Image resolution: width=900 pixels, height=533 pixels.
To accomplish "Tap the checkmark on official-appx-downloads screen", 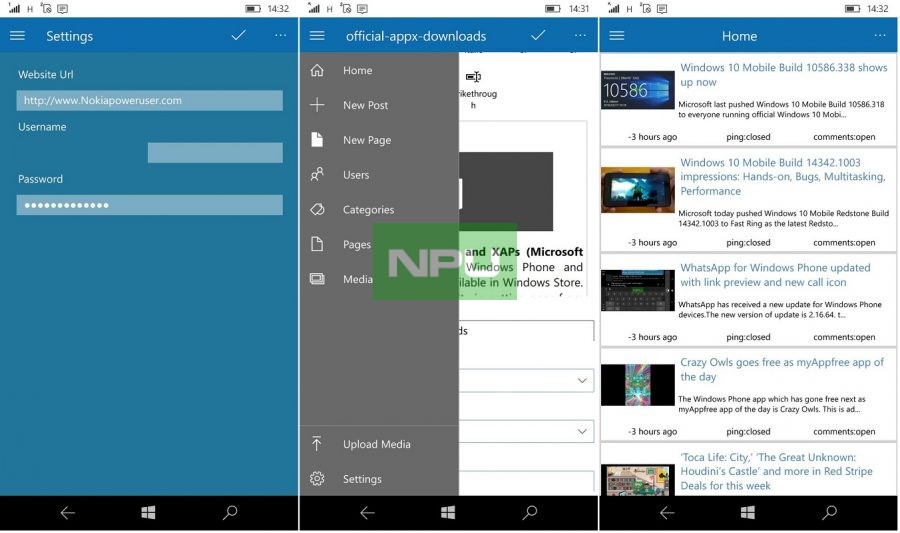I will pyautogui.click(x=538, y=36).
